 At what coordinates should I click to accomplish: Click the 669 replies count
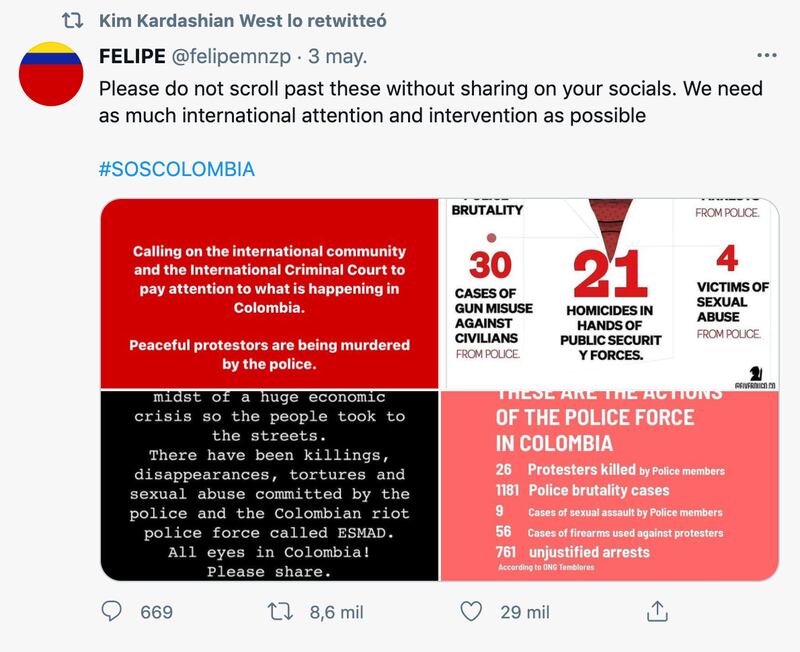pyautogui.click(x=157, y=612)
